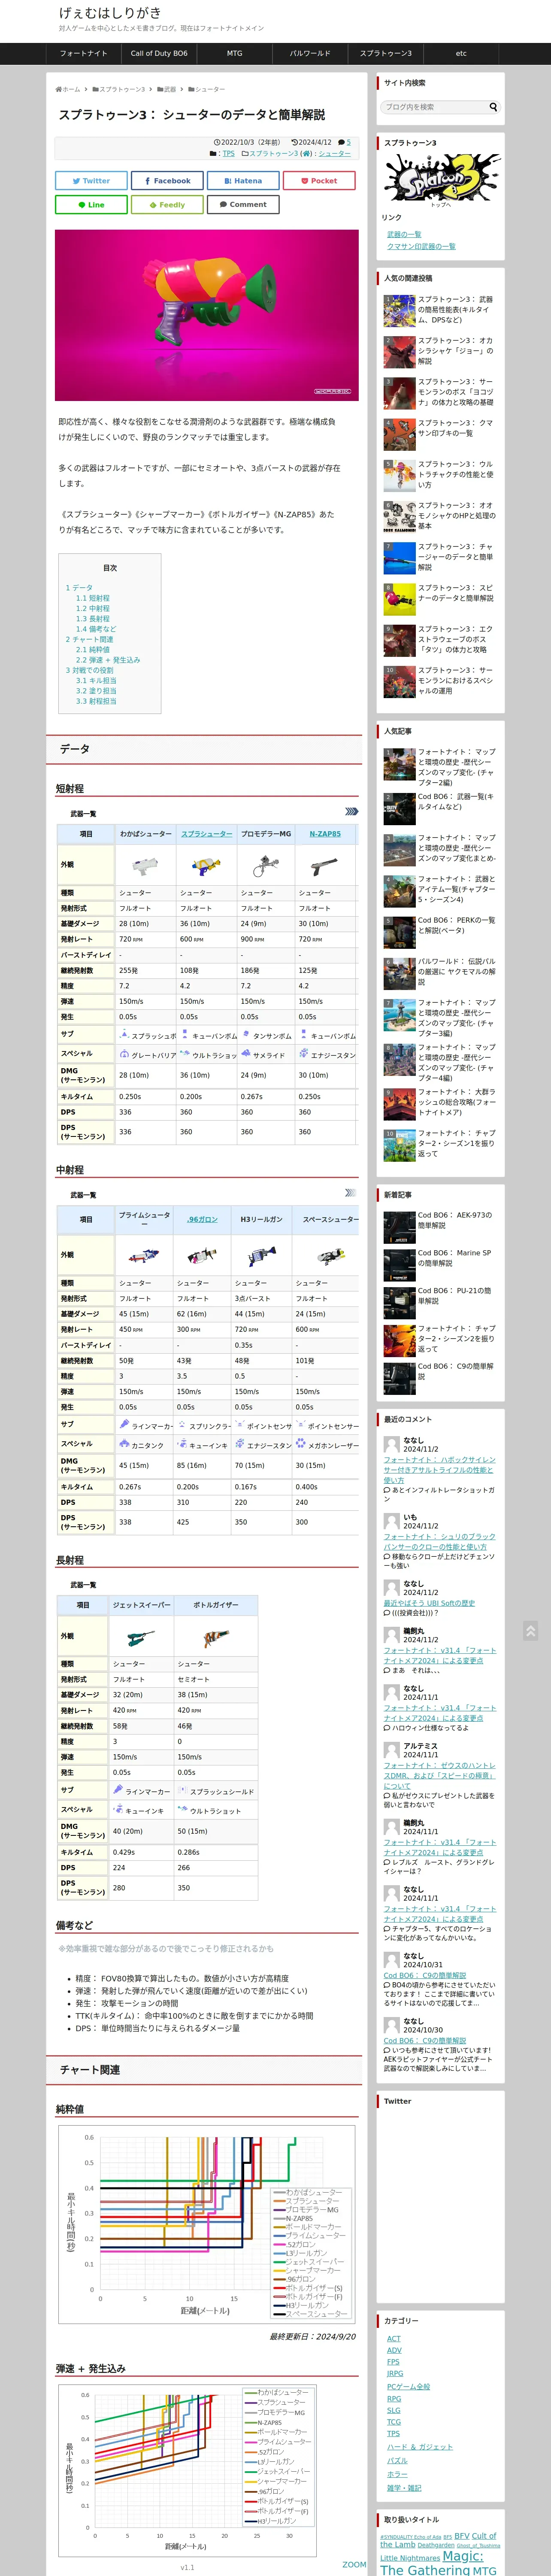
Task: Bookmark the post with Hatena button
Action: tap(243, 181)
